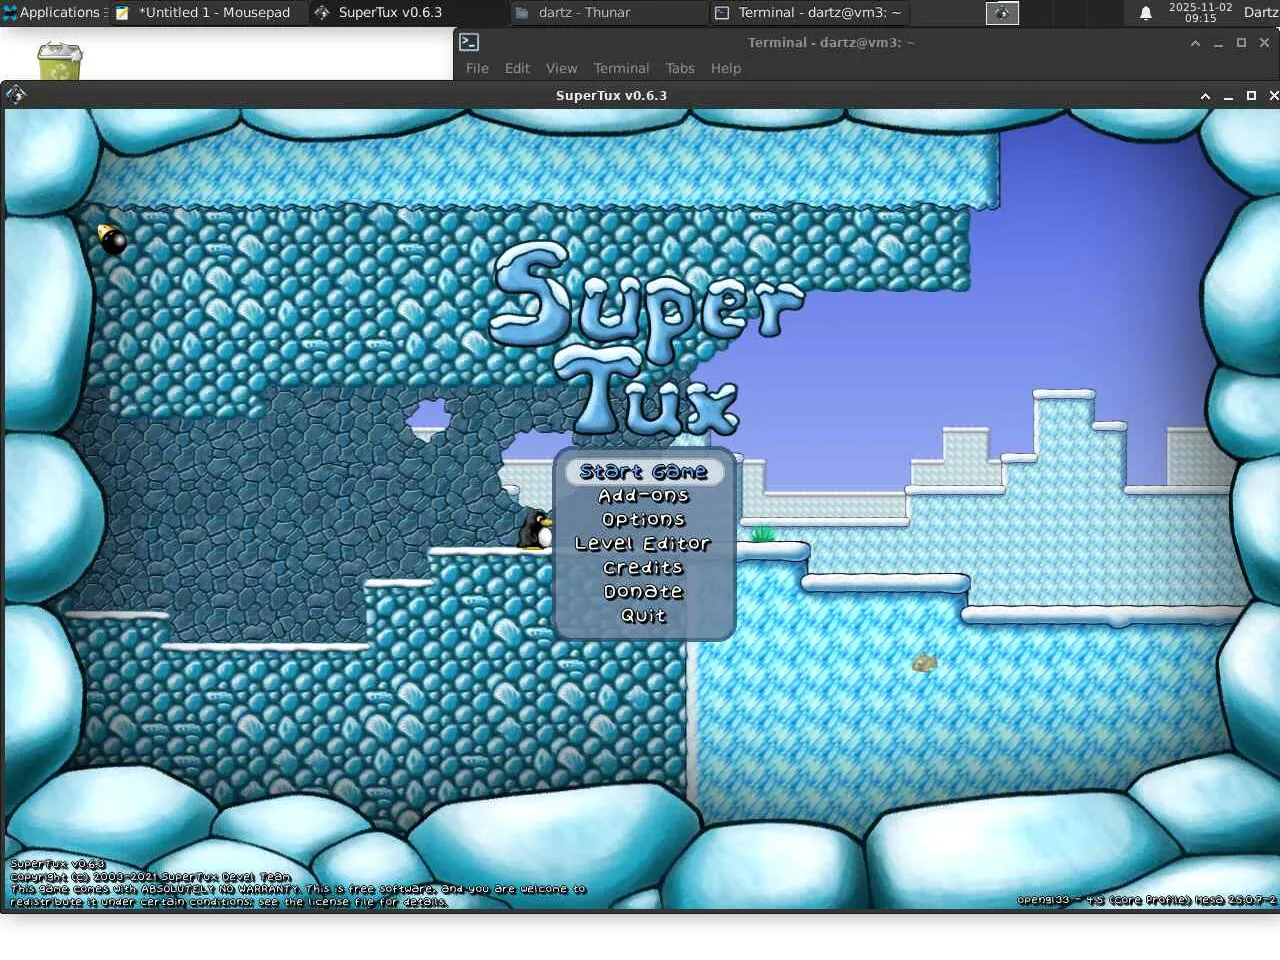This screenshot has height=960, width=1280.
Task: Click the SuperTux window menu icon
Action: (x=16, y=95)
